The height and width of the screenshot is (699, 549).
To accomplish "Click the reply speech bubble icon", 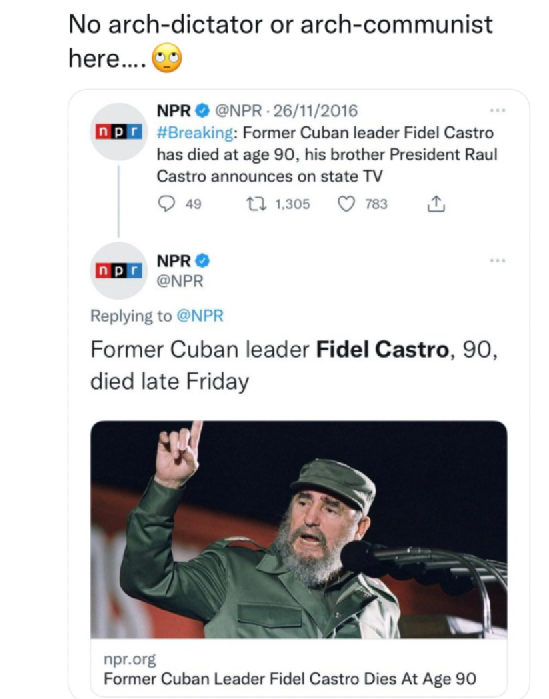I will (166, 204).
